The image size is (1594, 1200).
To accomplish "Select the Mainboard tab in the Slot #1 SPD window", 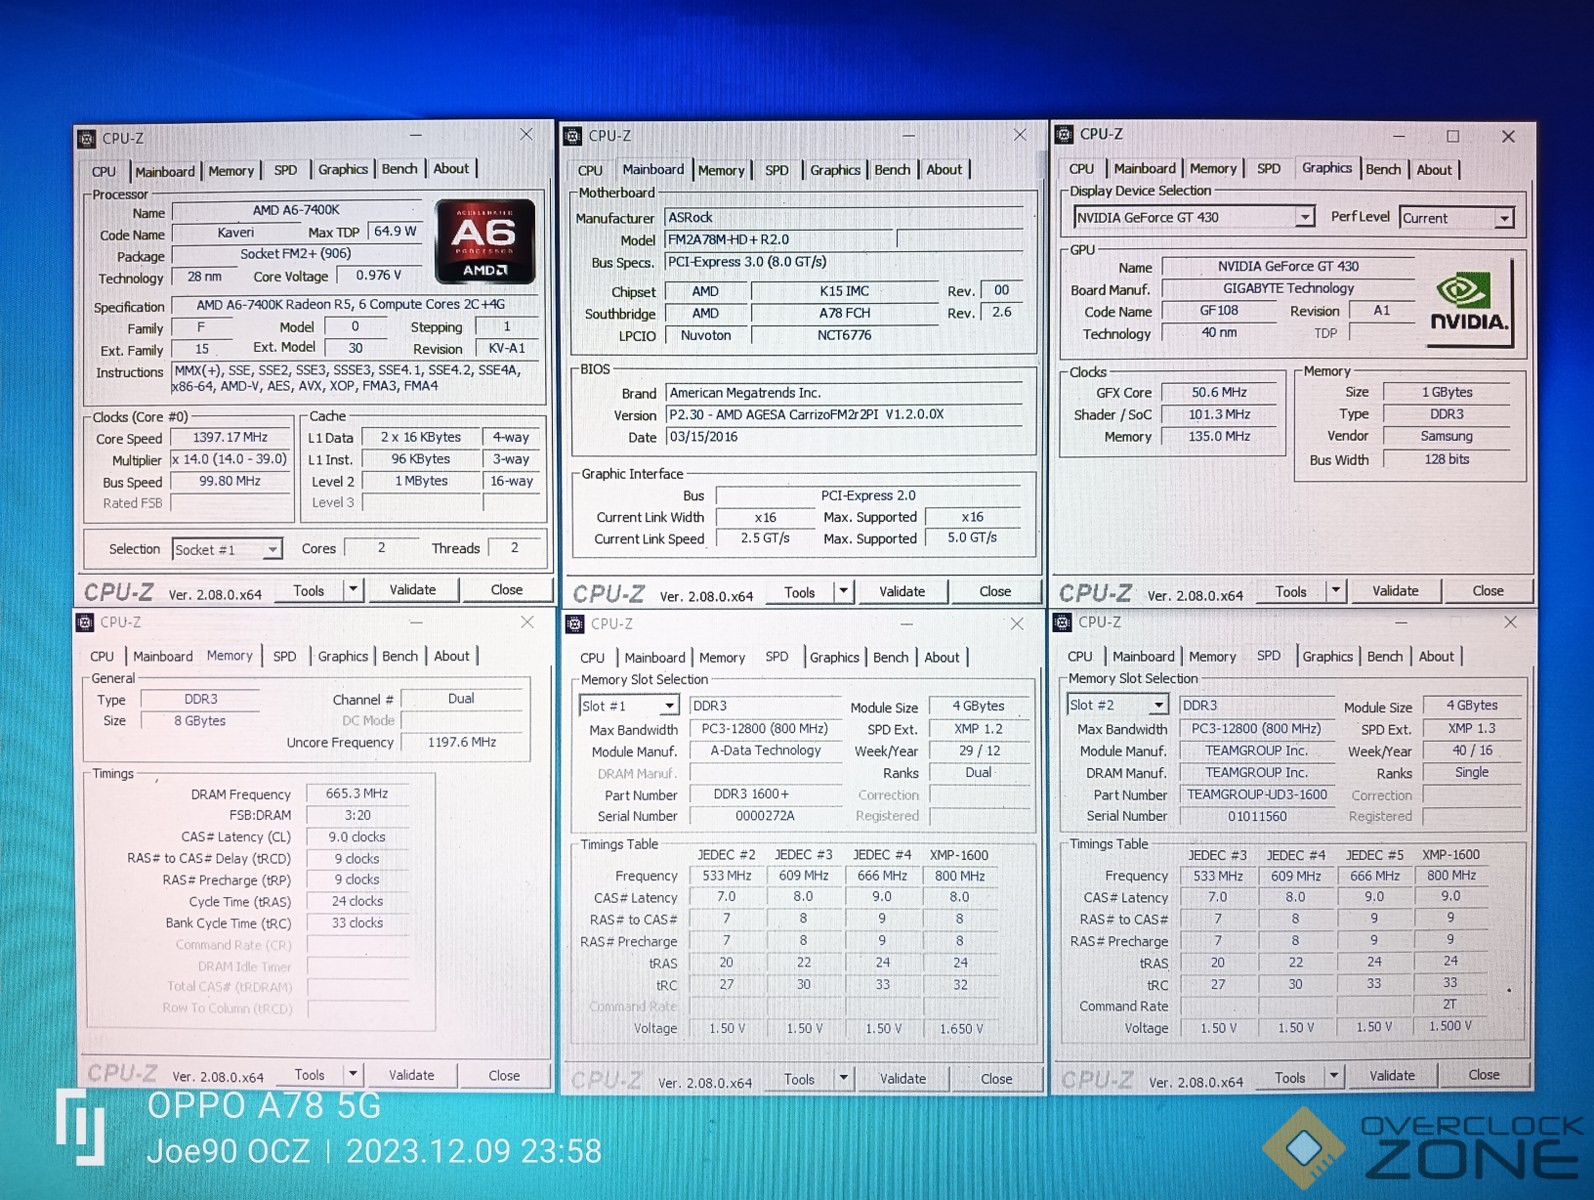I will (x=655, y=657).
